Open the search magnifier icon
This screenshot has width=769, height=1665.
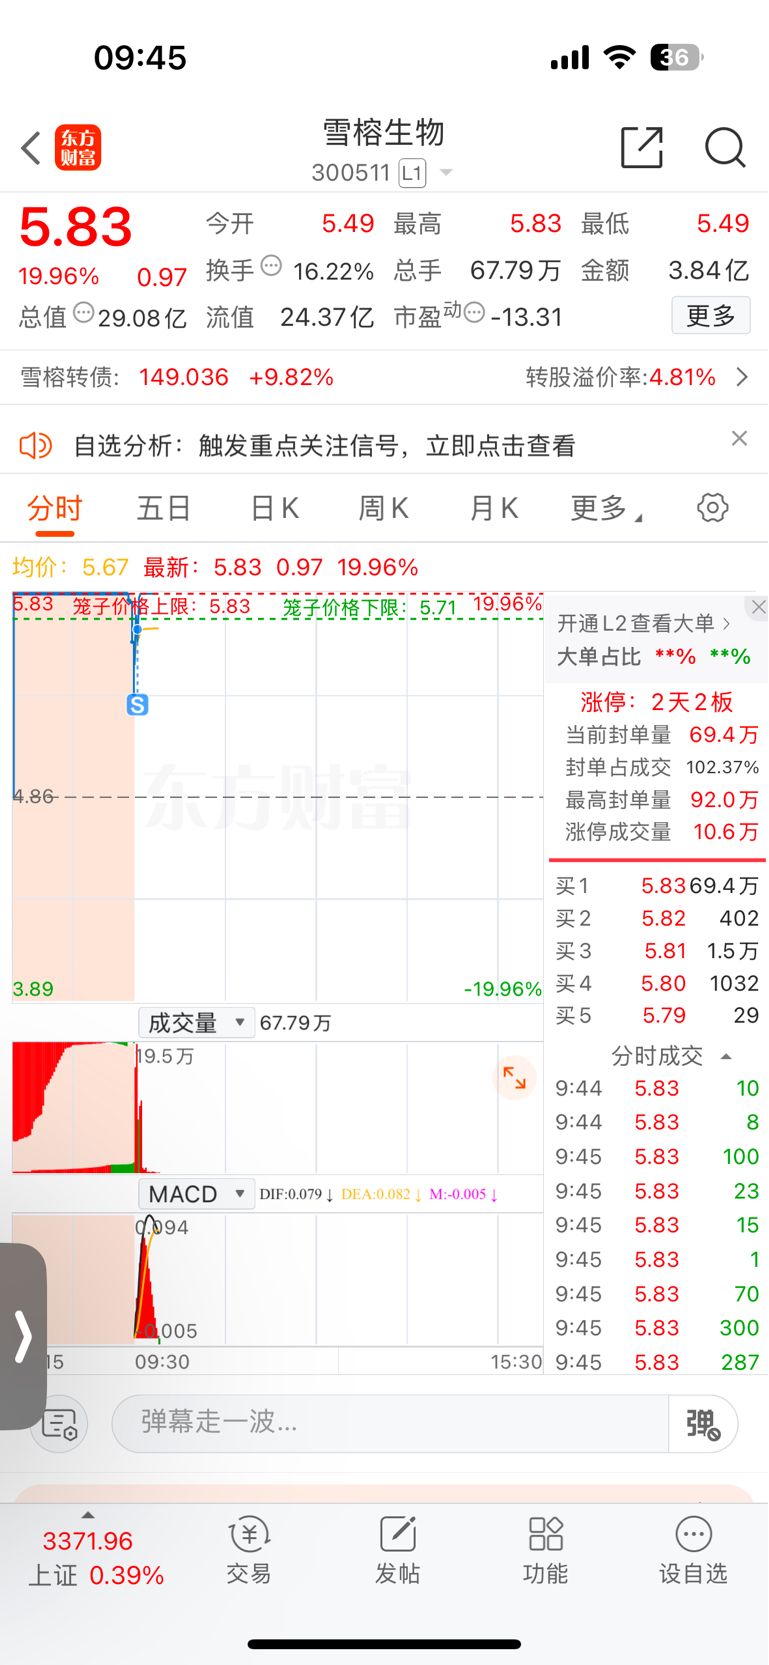[x=725, y=148]
